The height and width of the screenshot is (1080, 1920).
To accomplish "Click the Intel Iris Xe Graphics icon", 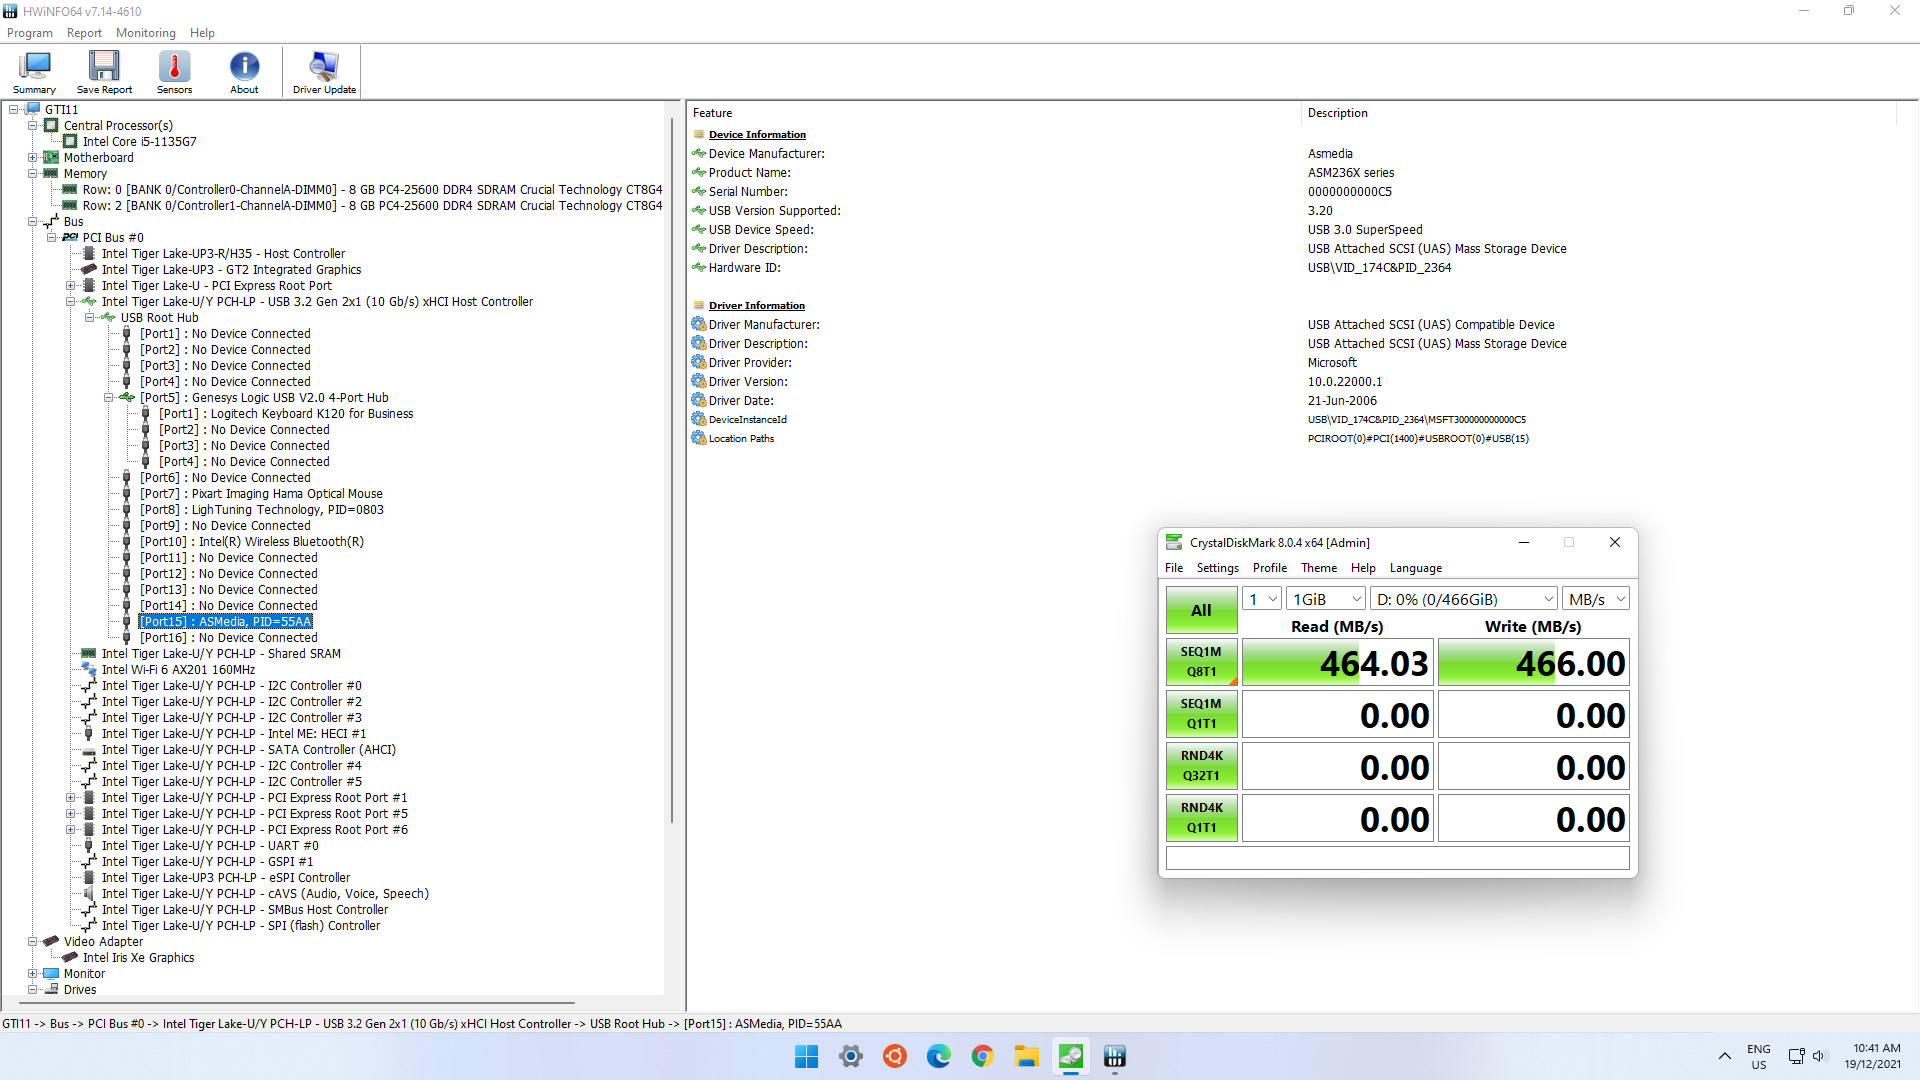I will coord(70,957).
